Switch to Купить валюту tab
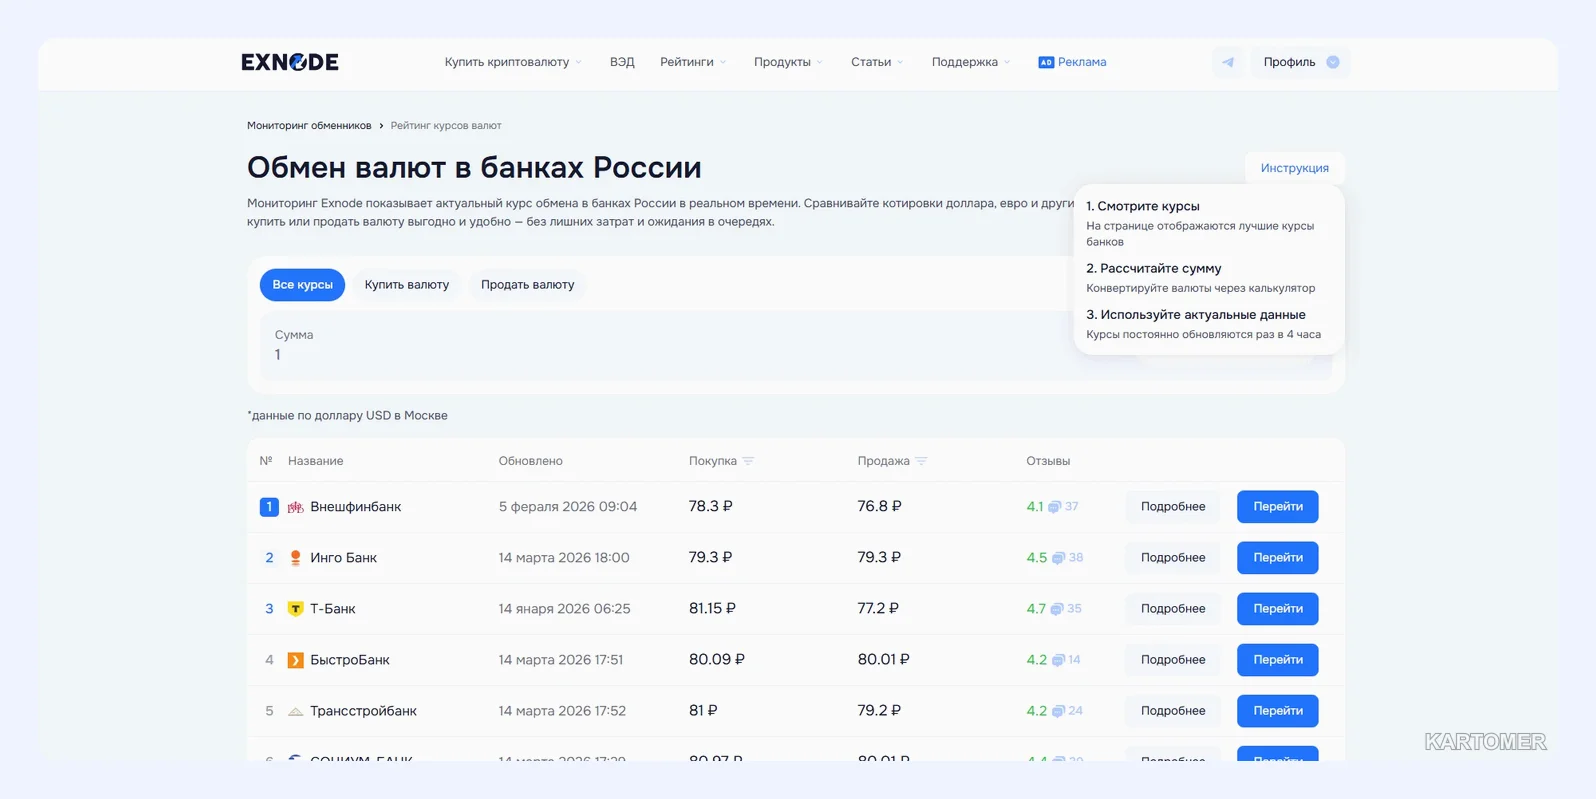 pyautogui.click(x=406, y=285)
